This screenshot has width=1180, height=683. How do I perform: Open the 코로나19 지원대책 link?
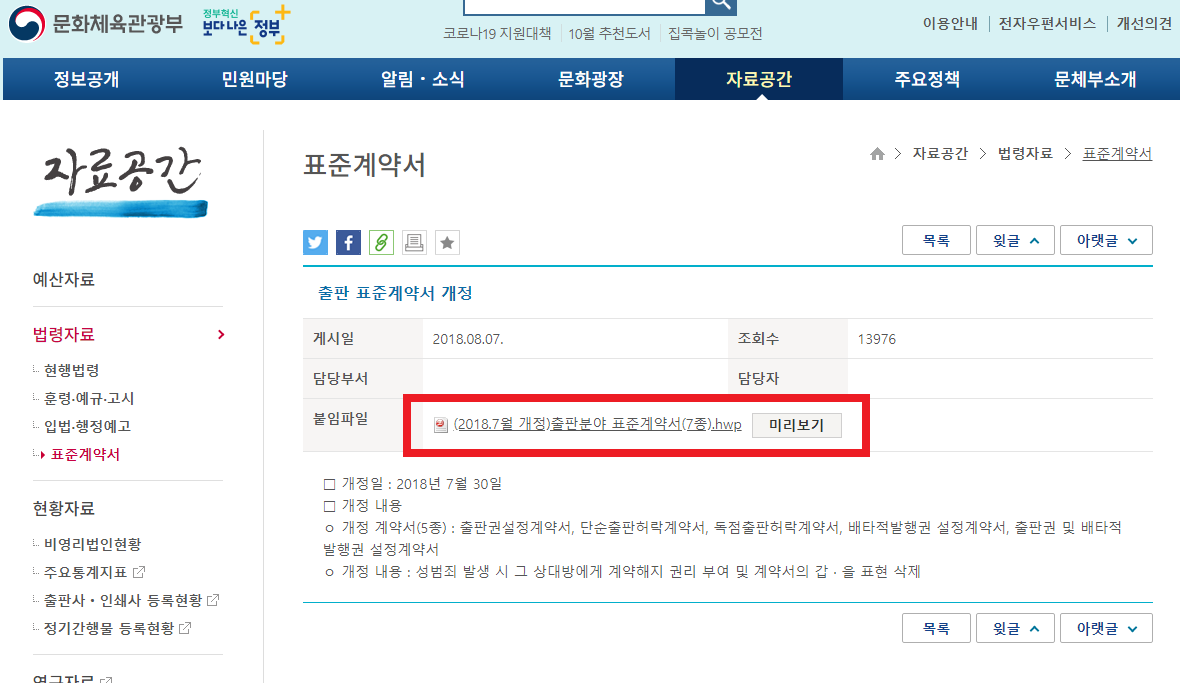tap(499, 32)
